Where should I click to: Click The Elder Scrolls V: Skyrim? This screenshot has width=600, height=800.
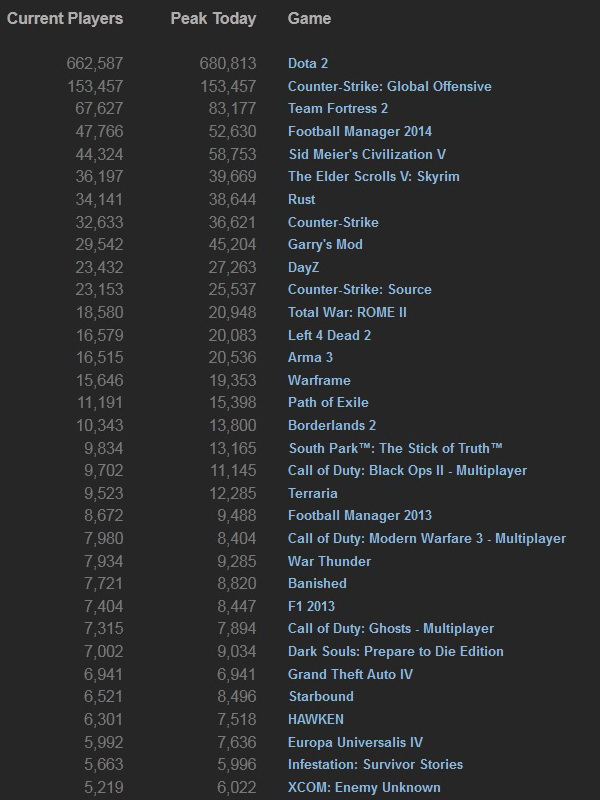coord(373,176)
